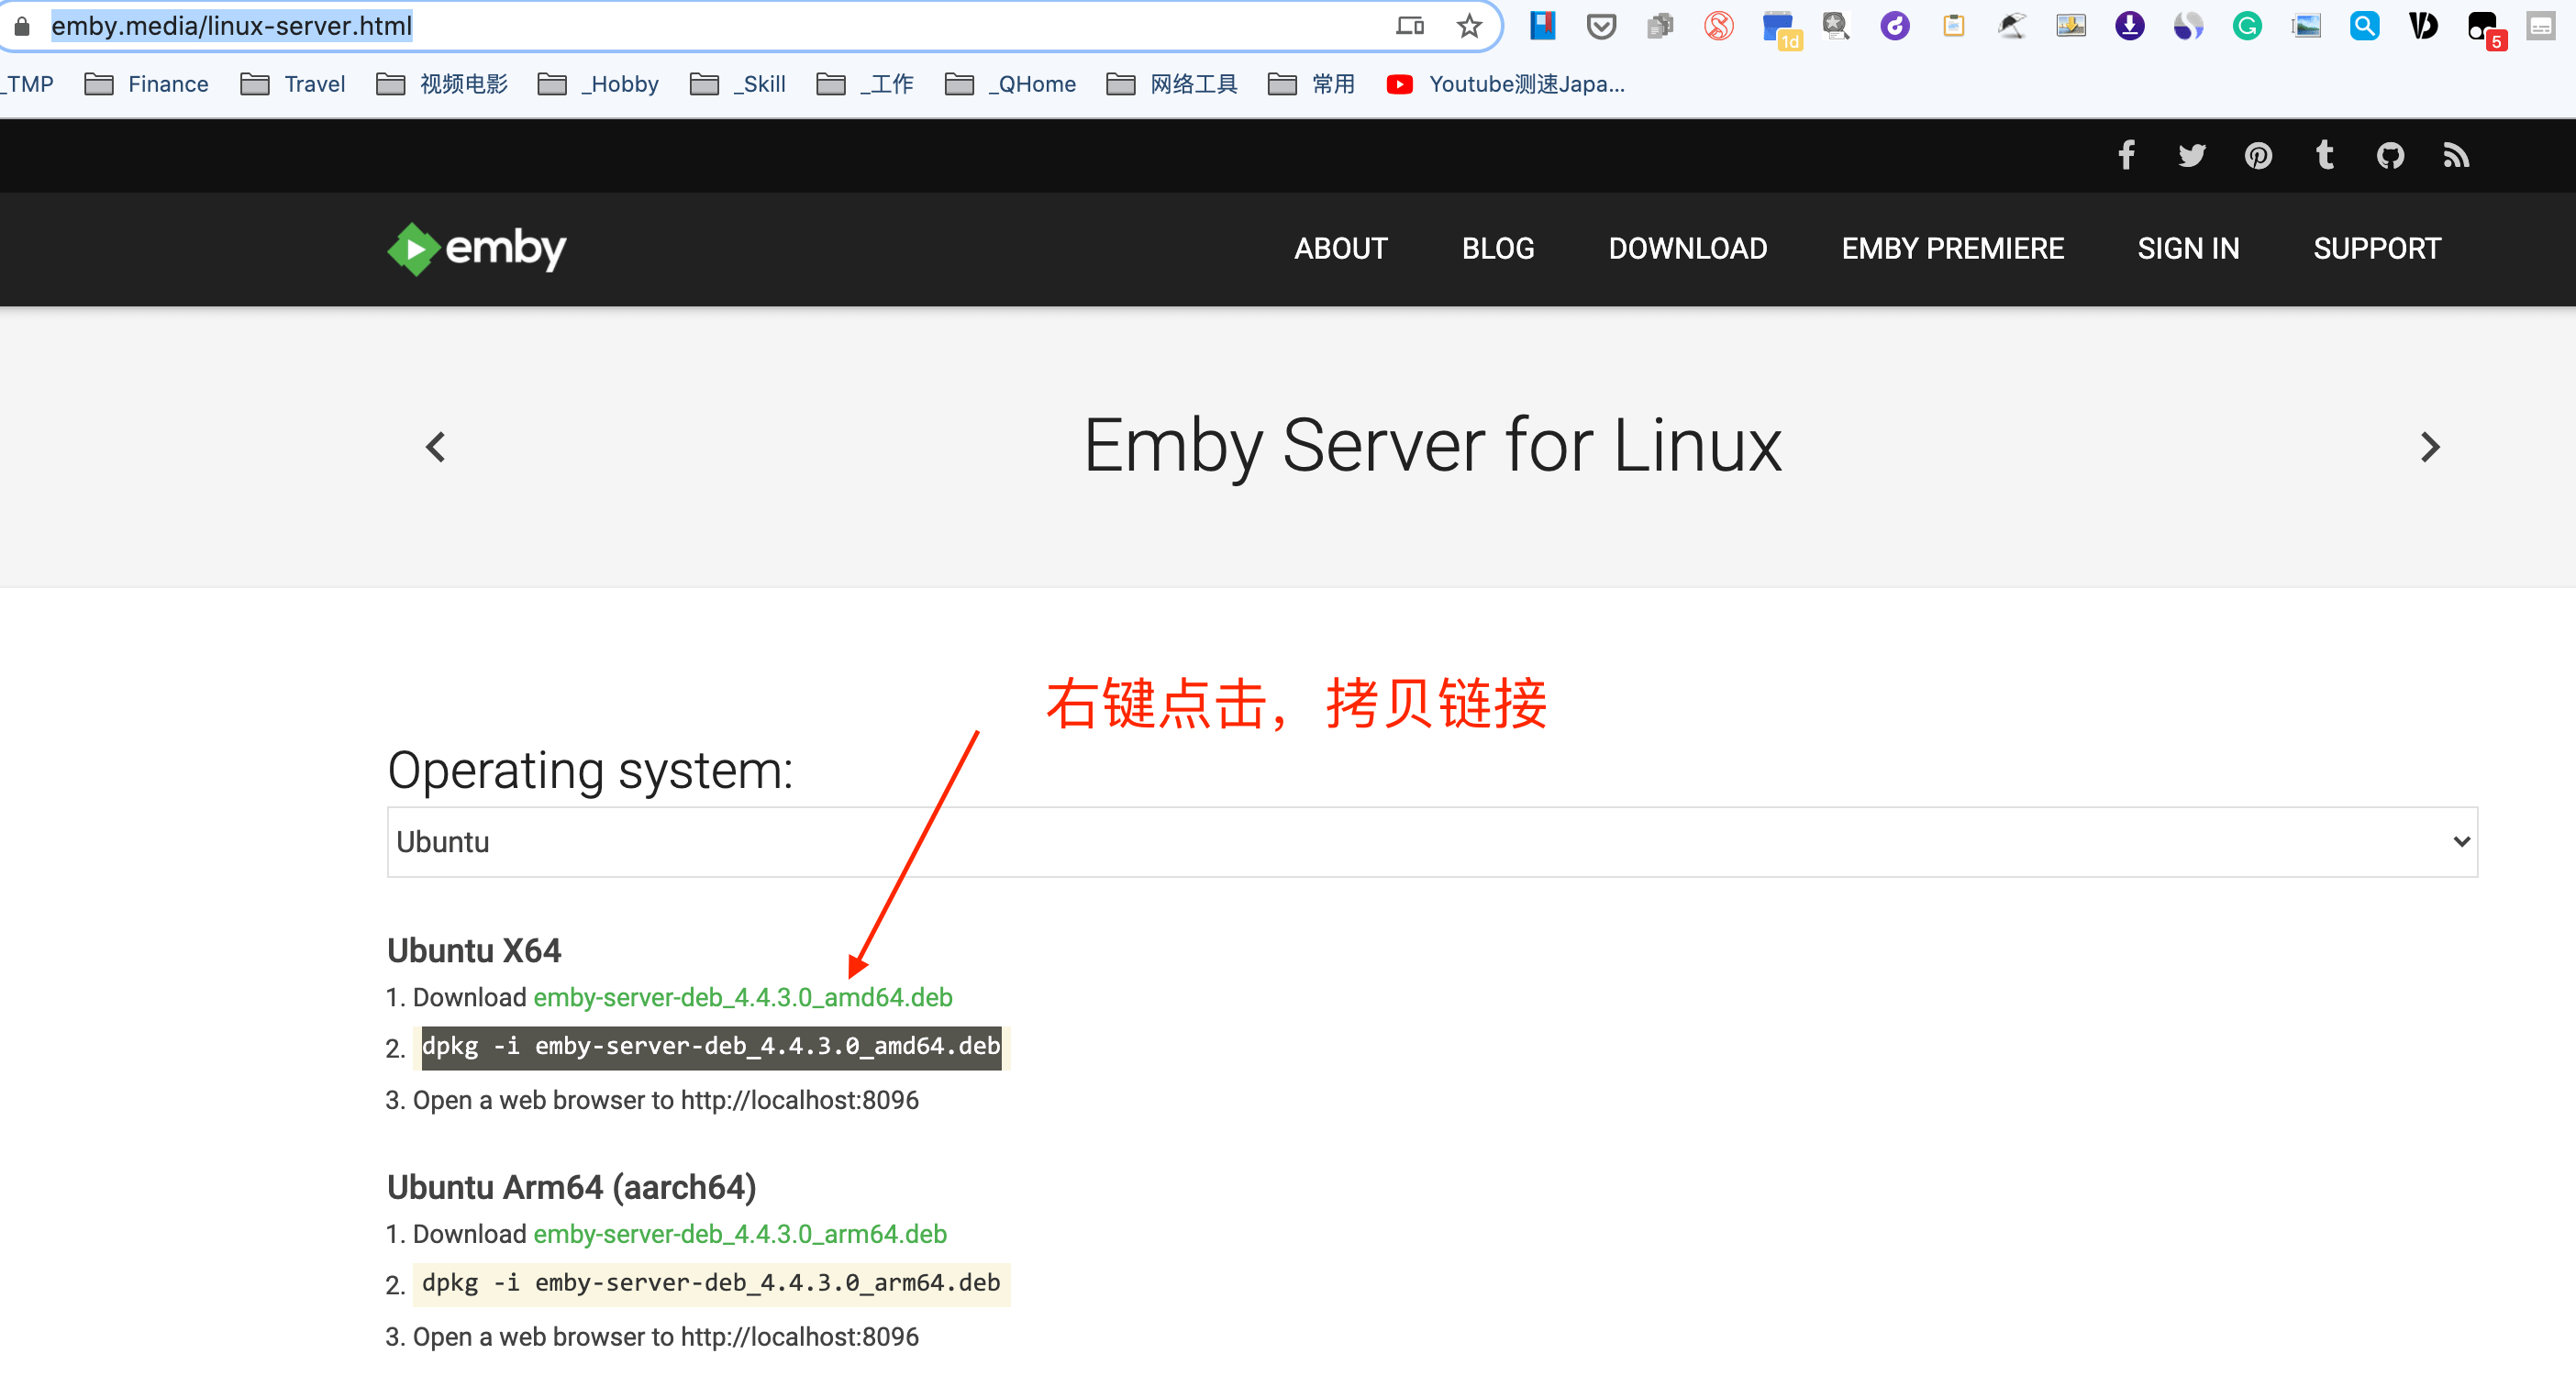The image size is (2576, 1387).
Task: Click the emby-server-deb_4.4.3.0_arm64.deb download link
Action: pyautogui.click(x=740, y=1234)
